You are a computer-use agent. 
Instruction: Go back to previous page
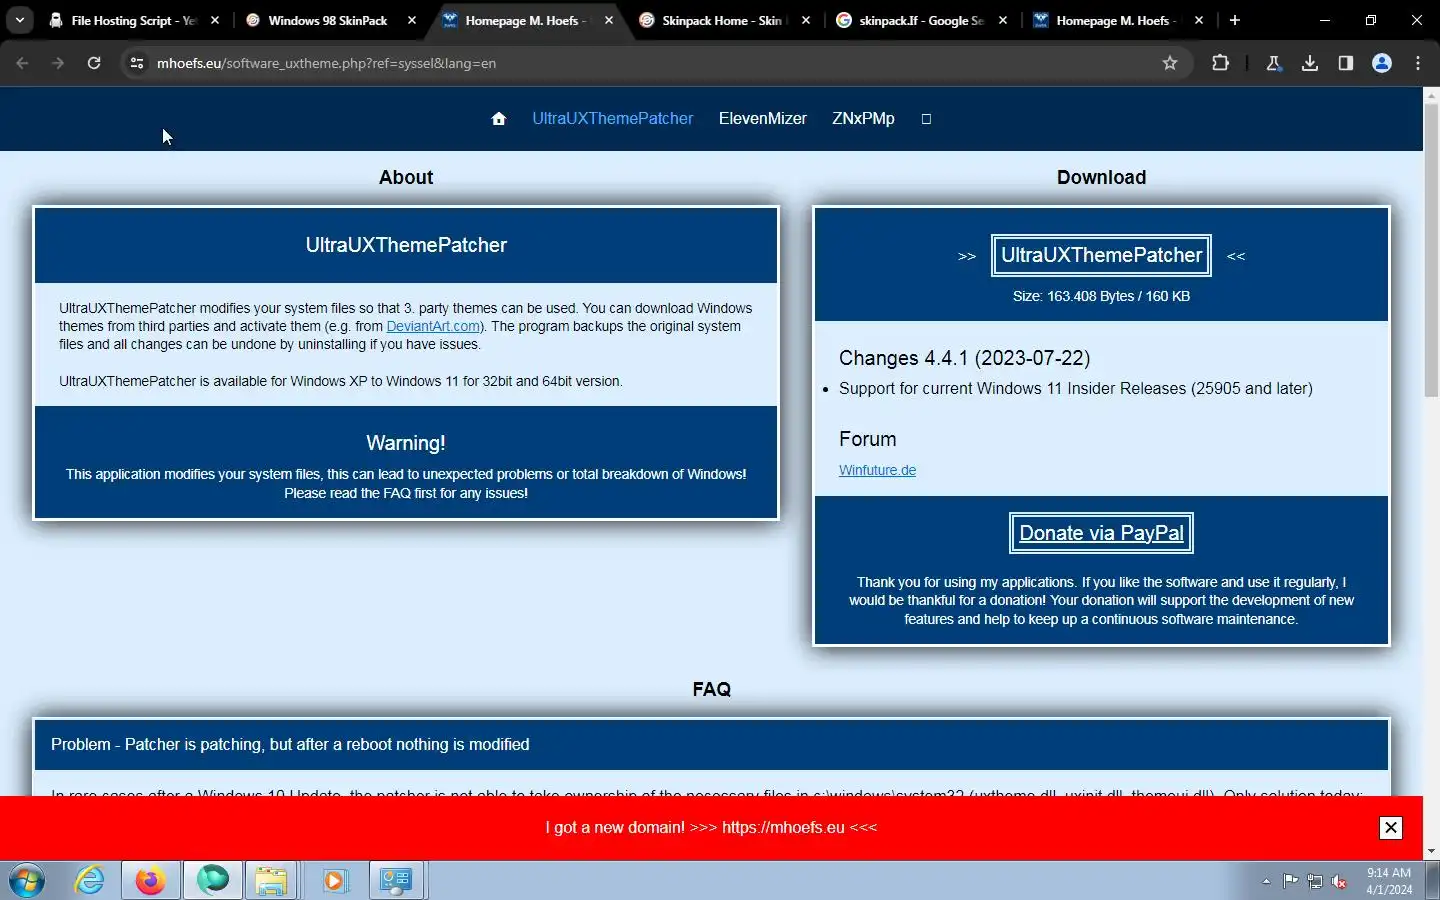pos(22,63)
